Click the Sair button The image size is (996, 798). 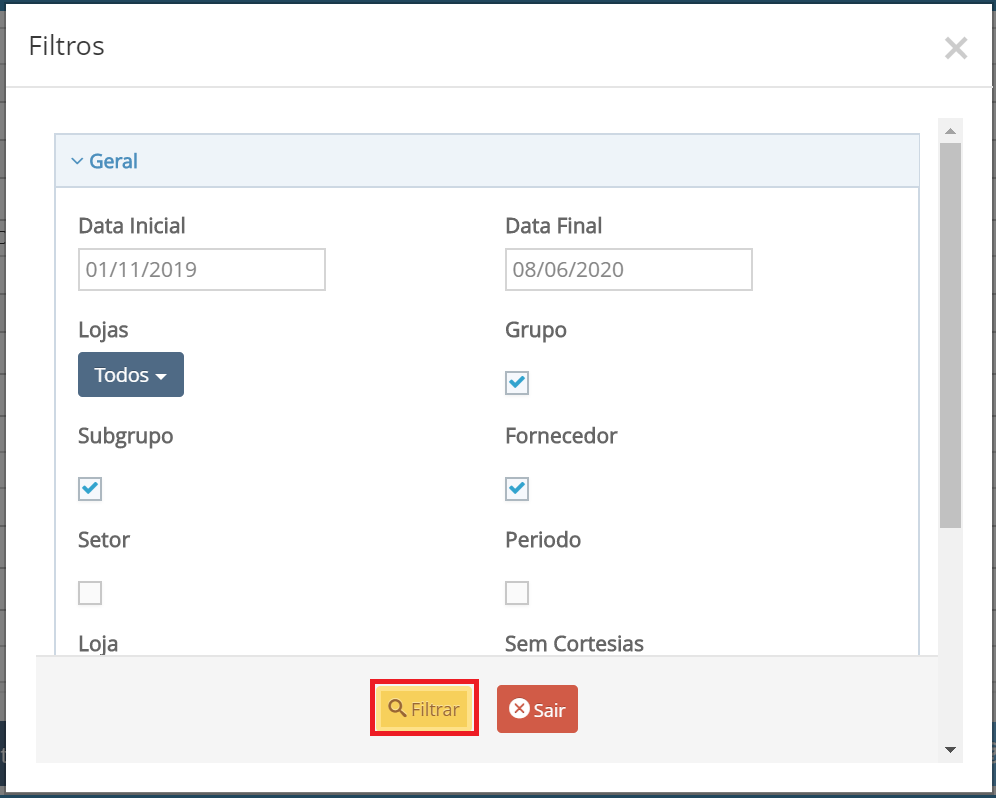(537, 709)
